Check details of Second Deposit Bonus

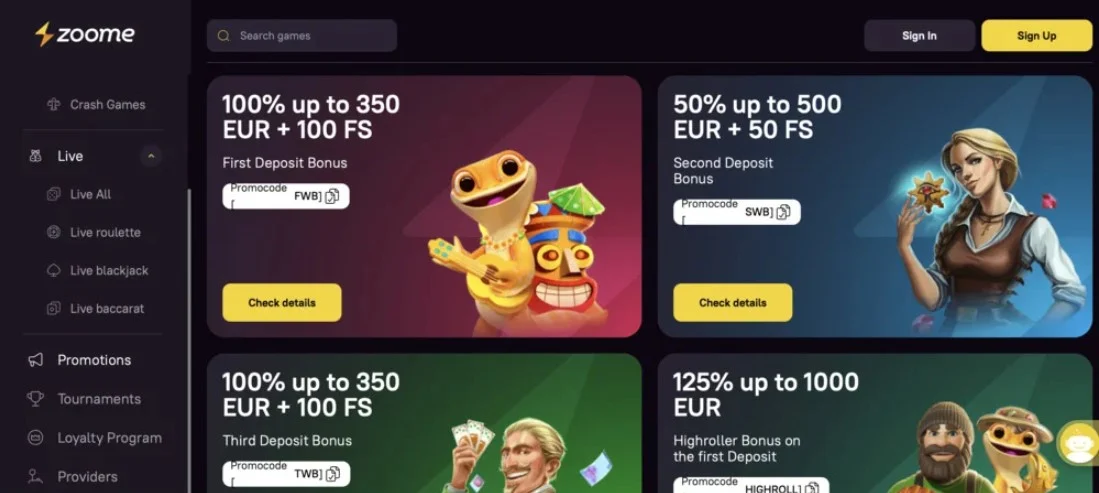coord(732,303)
